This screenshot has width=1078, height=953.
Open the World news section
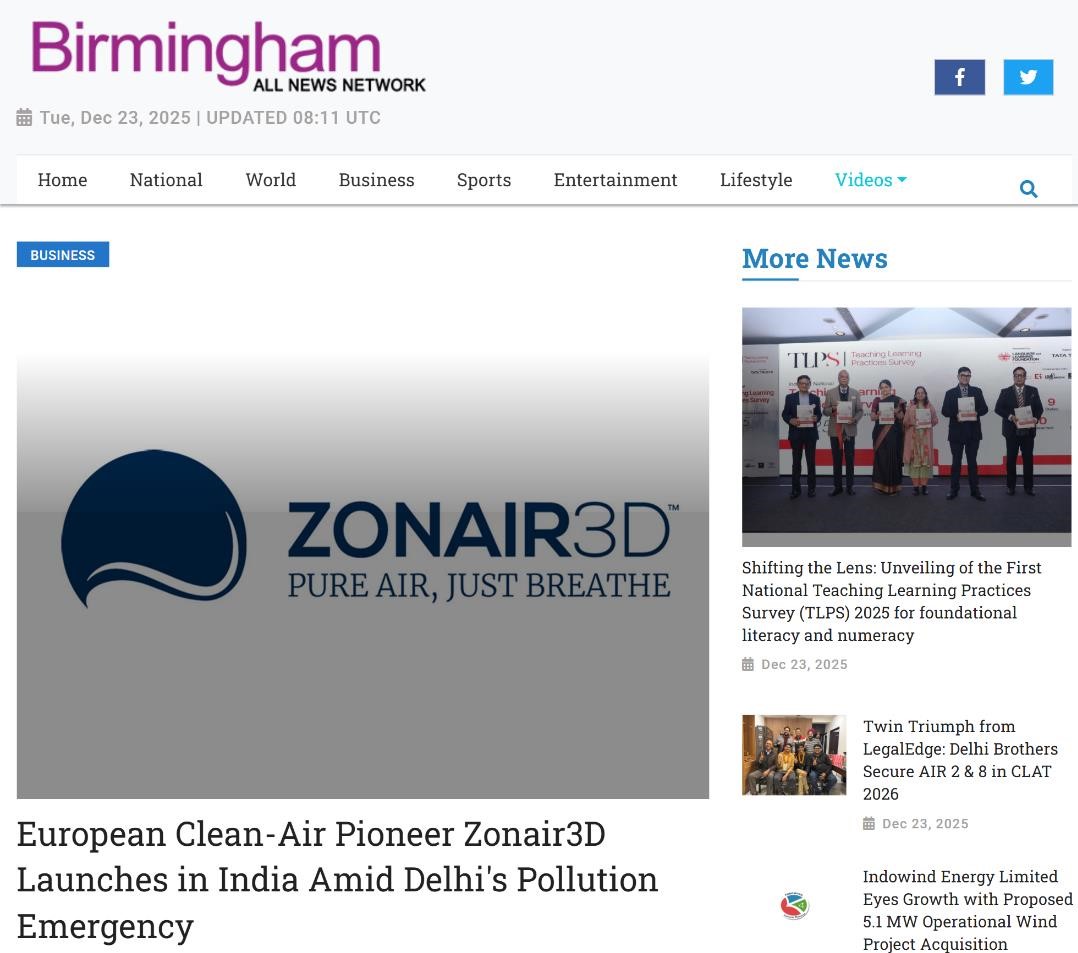pos(271,180)
